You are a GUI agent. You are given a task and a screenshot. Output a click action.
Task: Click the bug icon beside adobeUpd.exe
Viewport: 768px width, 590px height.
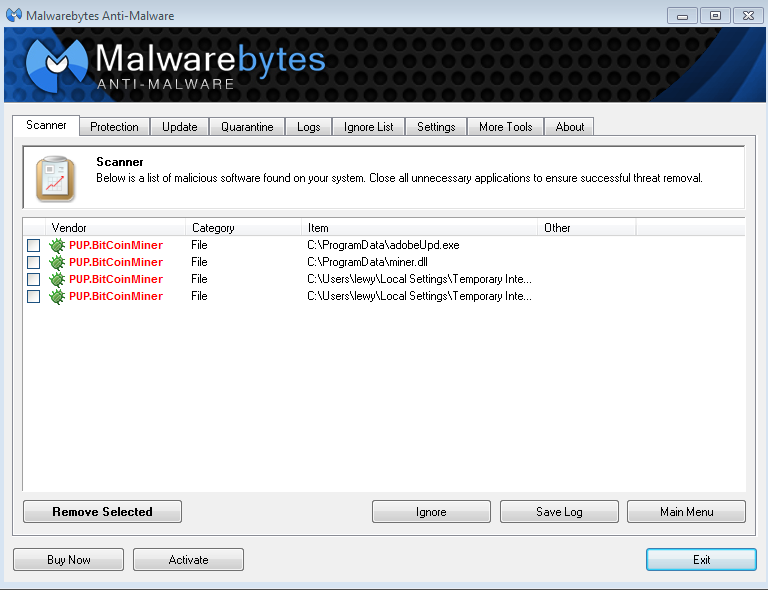(x=57, y=245)
